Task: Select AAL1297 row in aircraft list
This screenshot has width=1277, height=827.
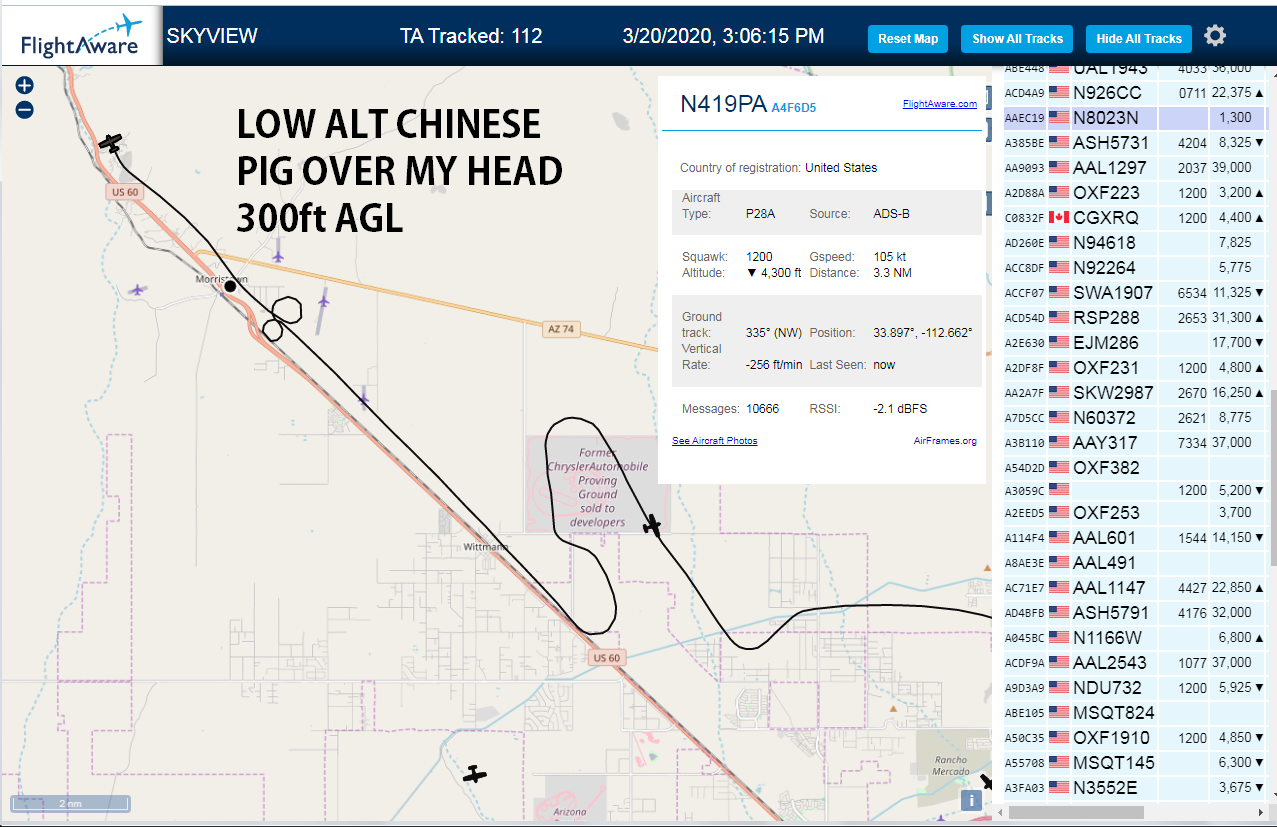Action: click(x=1136, y=168)
